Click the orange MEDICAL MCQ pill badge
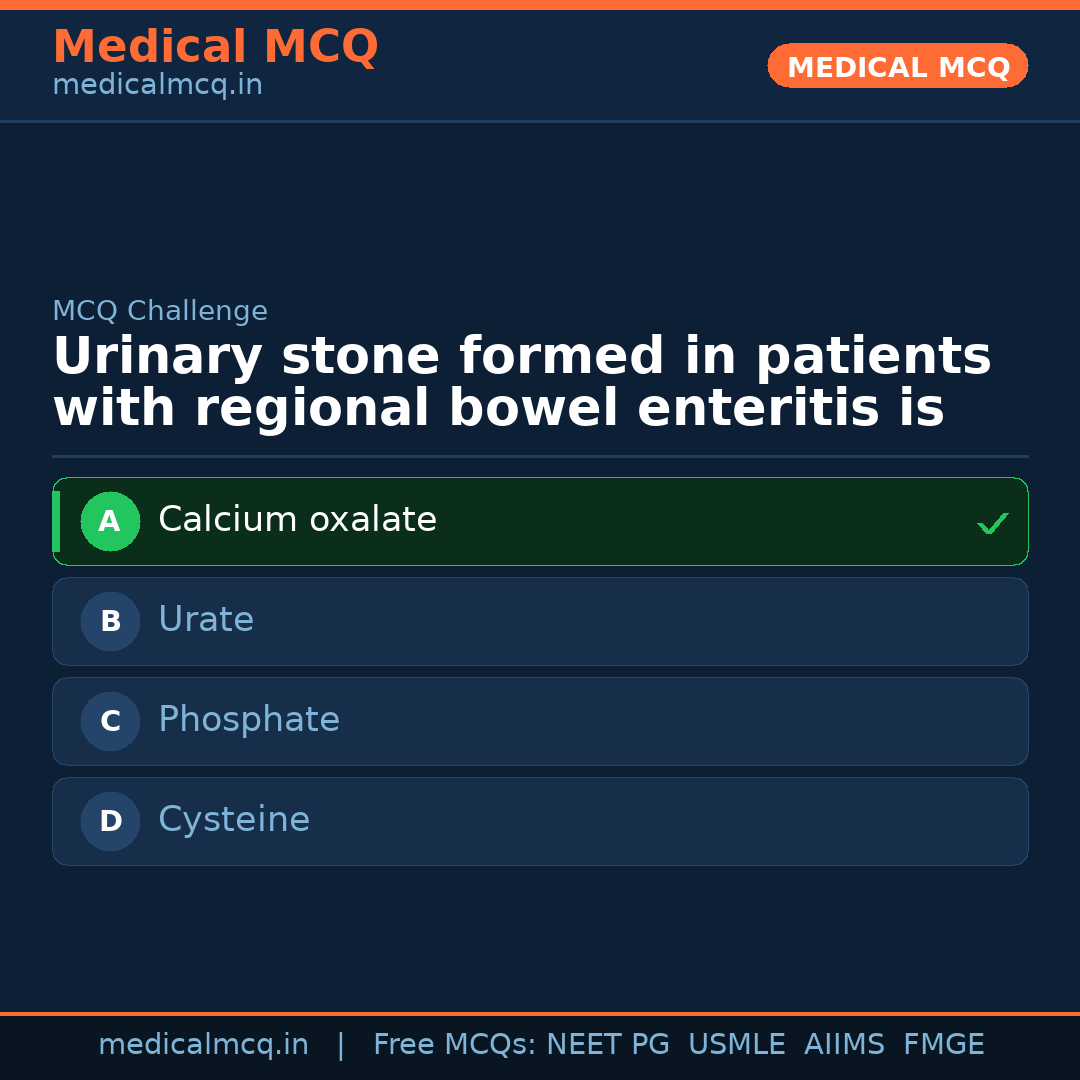Viewport: 1080px width, 1080px height. tap(897, 66)
